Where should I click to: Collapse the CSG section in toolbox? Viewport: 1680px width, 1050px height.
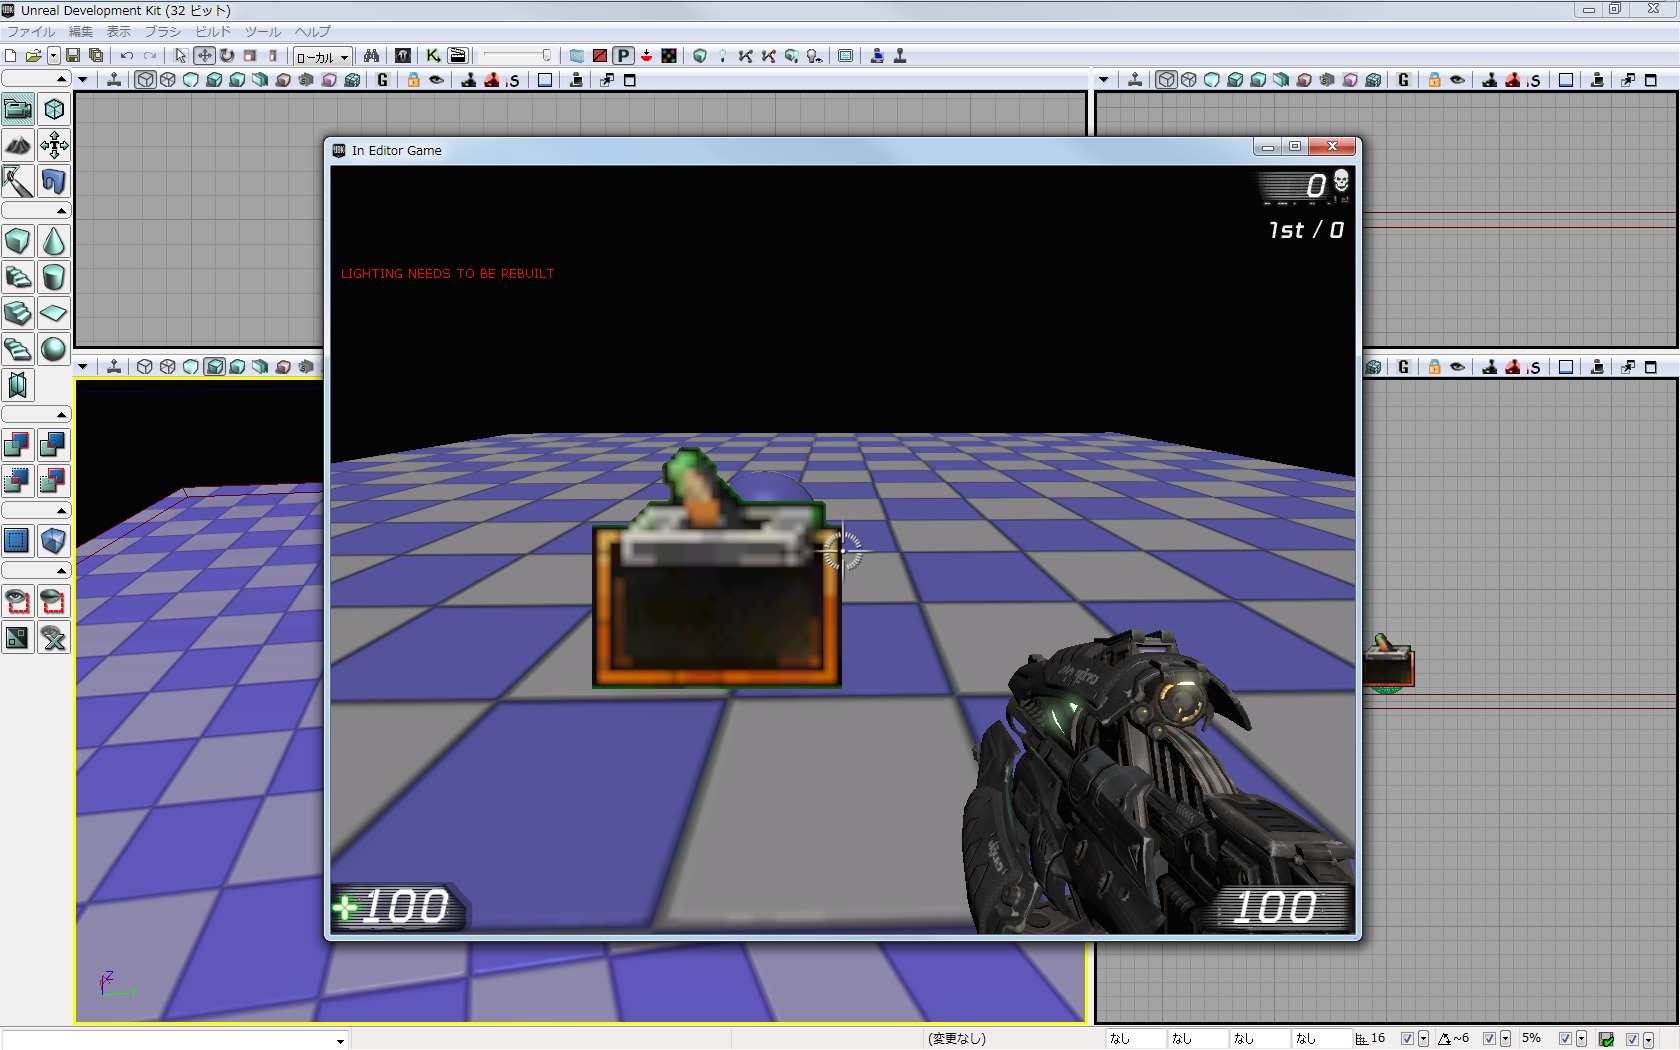pyautogui.click(x=36, y=415)
